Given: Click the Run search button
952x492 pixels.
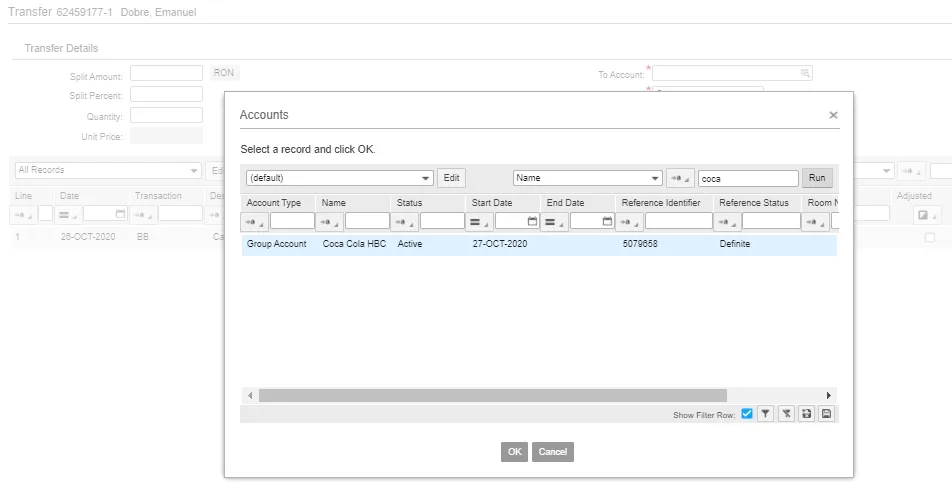Looking at the screenshot, I should [x=817, y=178].
